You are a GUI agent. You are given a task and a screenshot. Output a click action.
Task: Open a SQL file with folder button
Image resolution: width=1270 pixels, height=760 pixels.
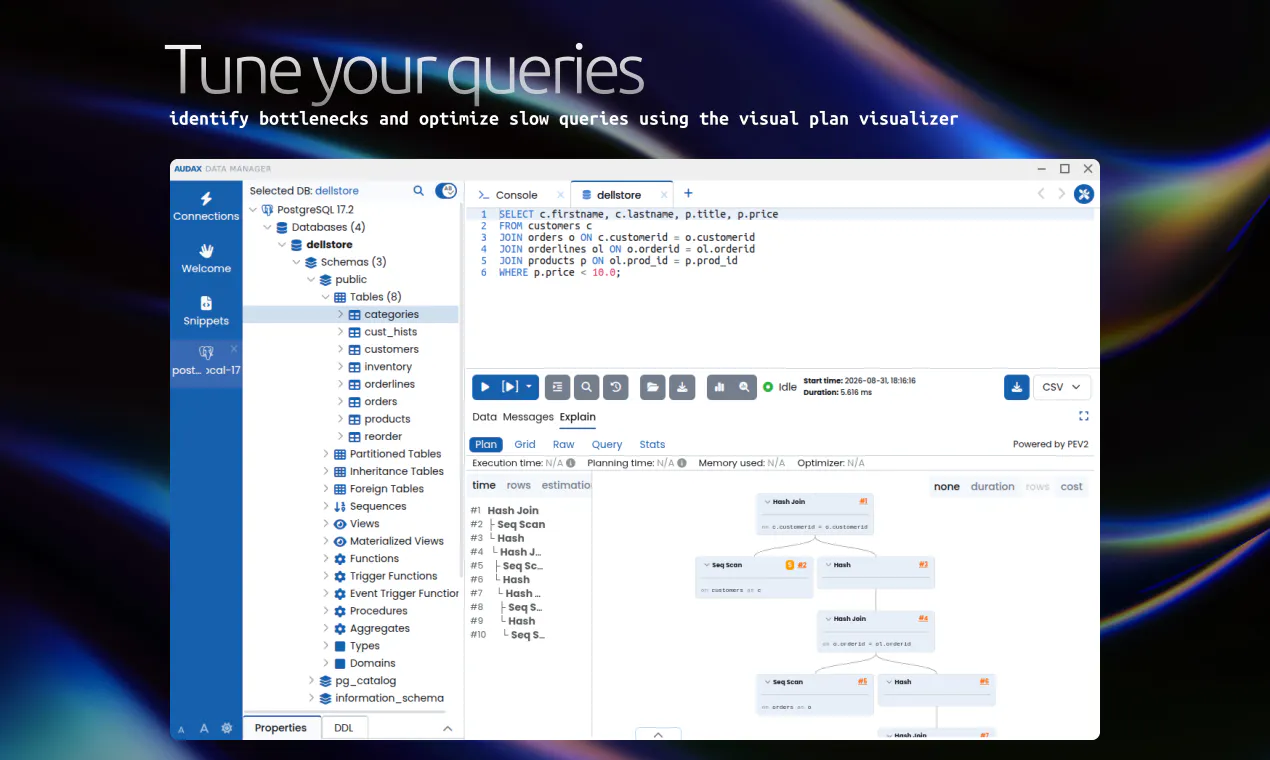point(652,387)
